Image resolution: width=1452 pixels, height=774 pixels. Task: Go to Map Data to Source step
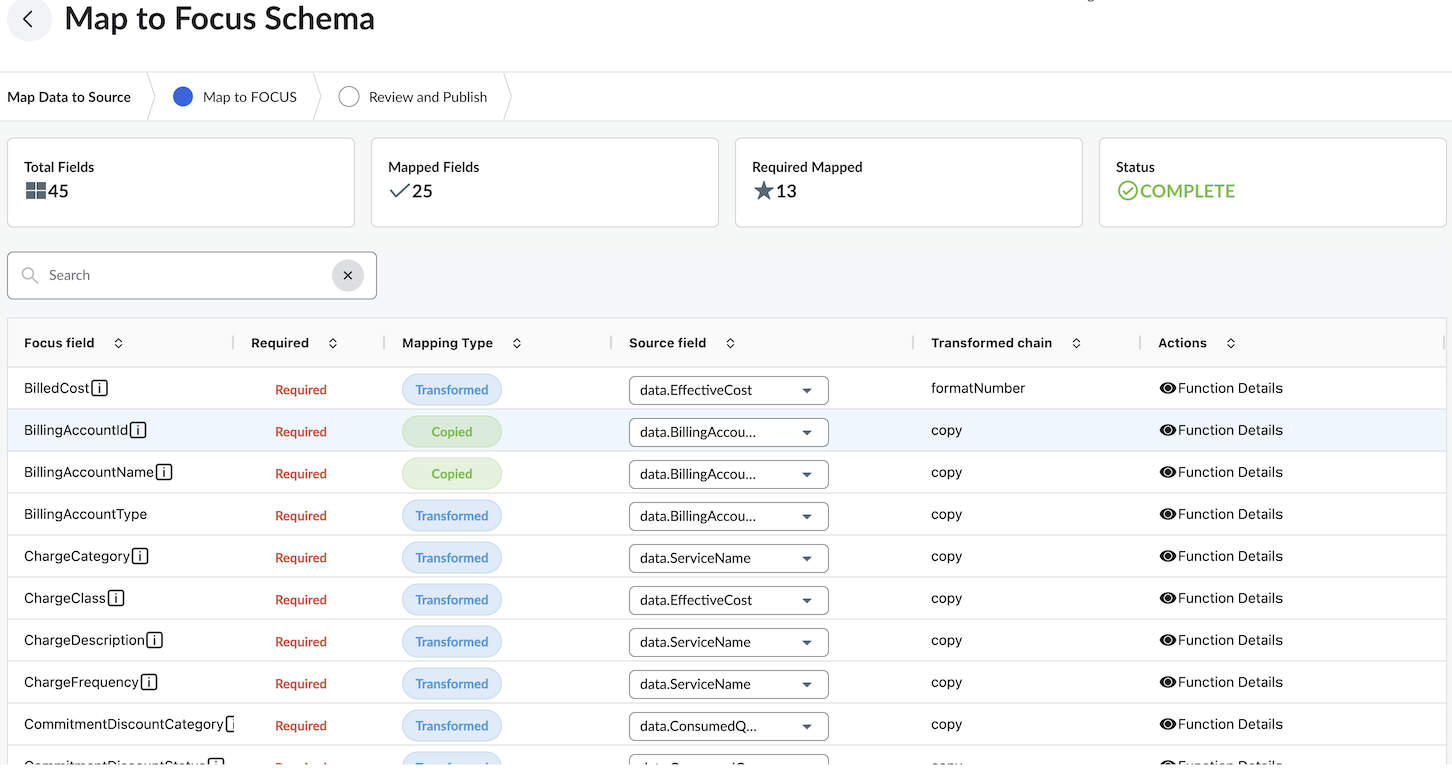tap(69, 97)
